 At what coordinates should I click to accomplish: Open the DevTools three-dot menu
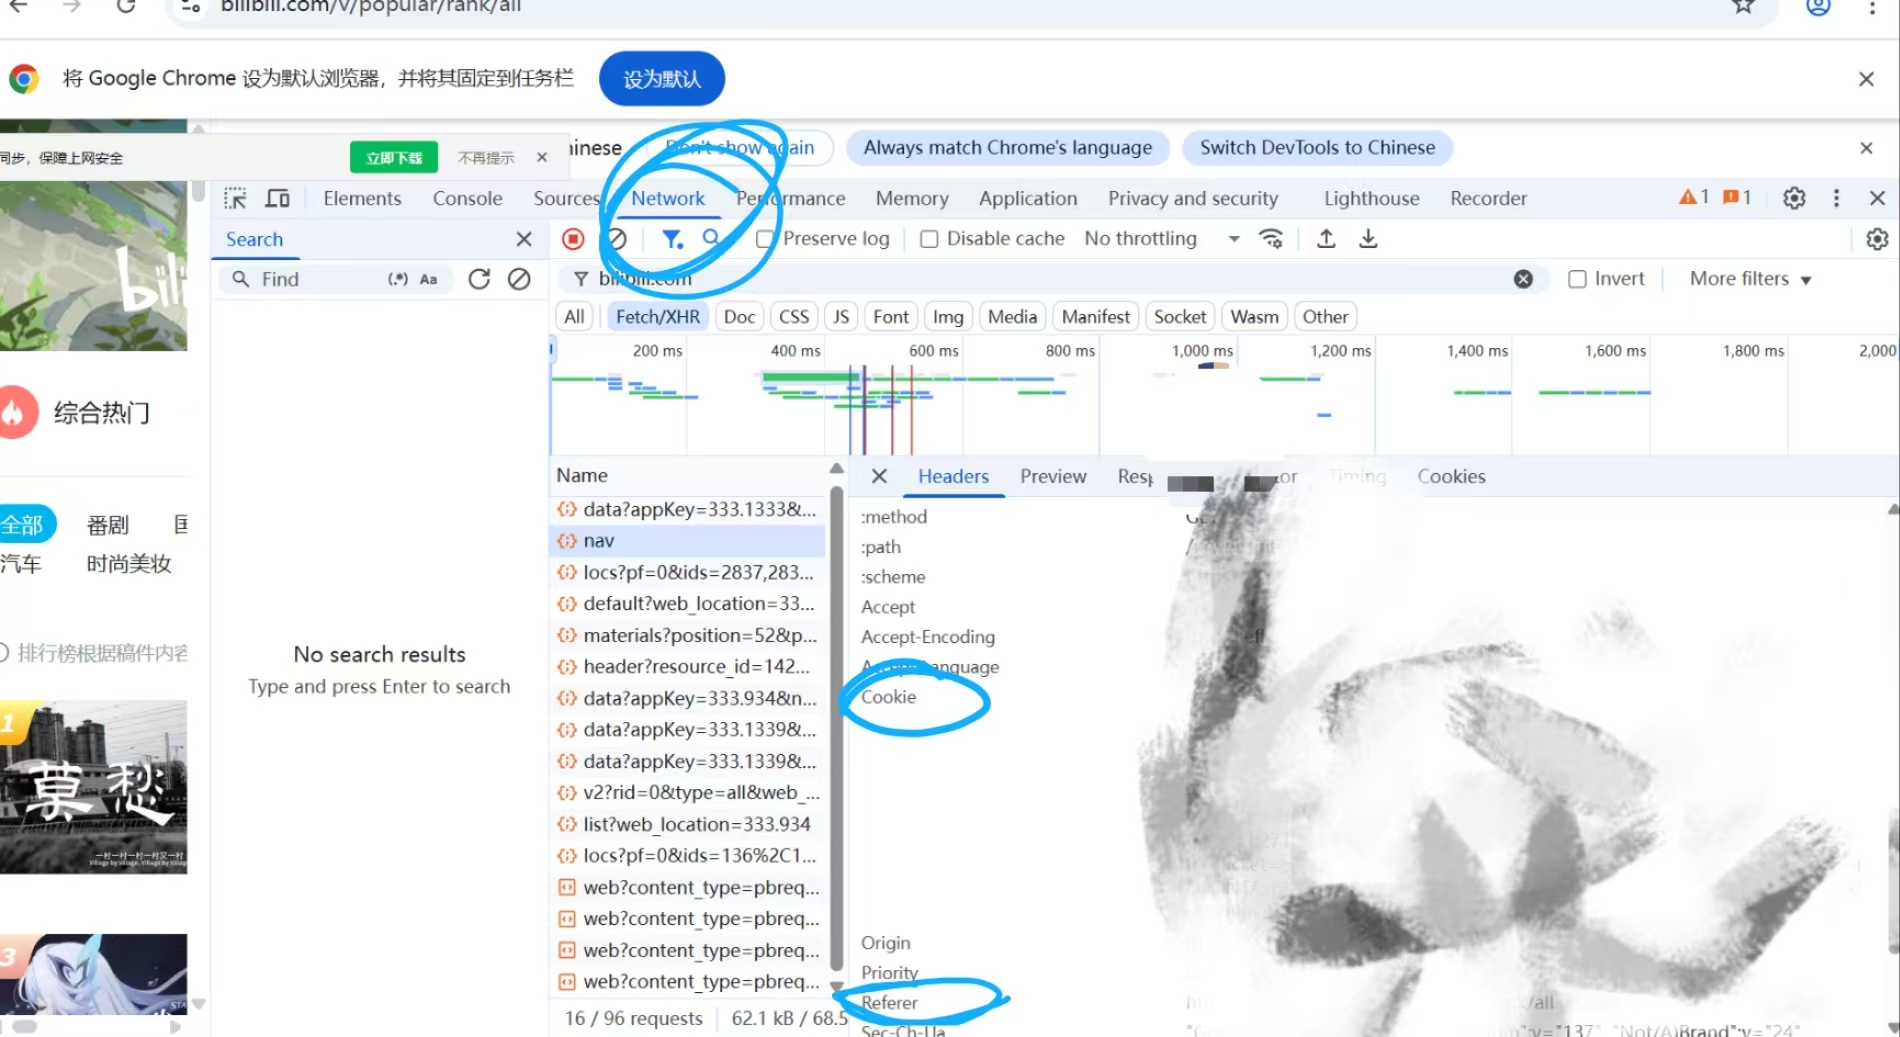click(1836, 197)
